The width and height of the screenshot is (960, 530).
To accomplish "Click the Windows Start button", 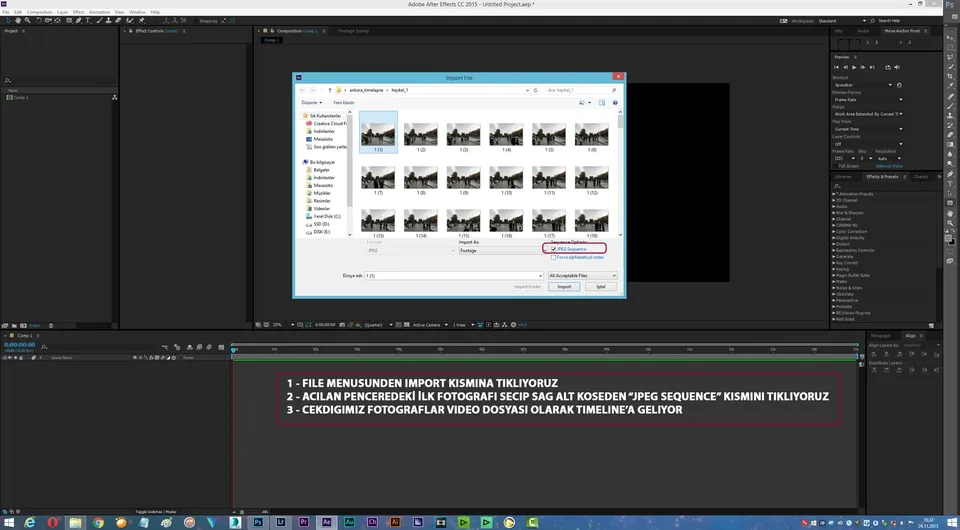I will 9,522.
